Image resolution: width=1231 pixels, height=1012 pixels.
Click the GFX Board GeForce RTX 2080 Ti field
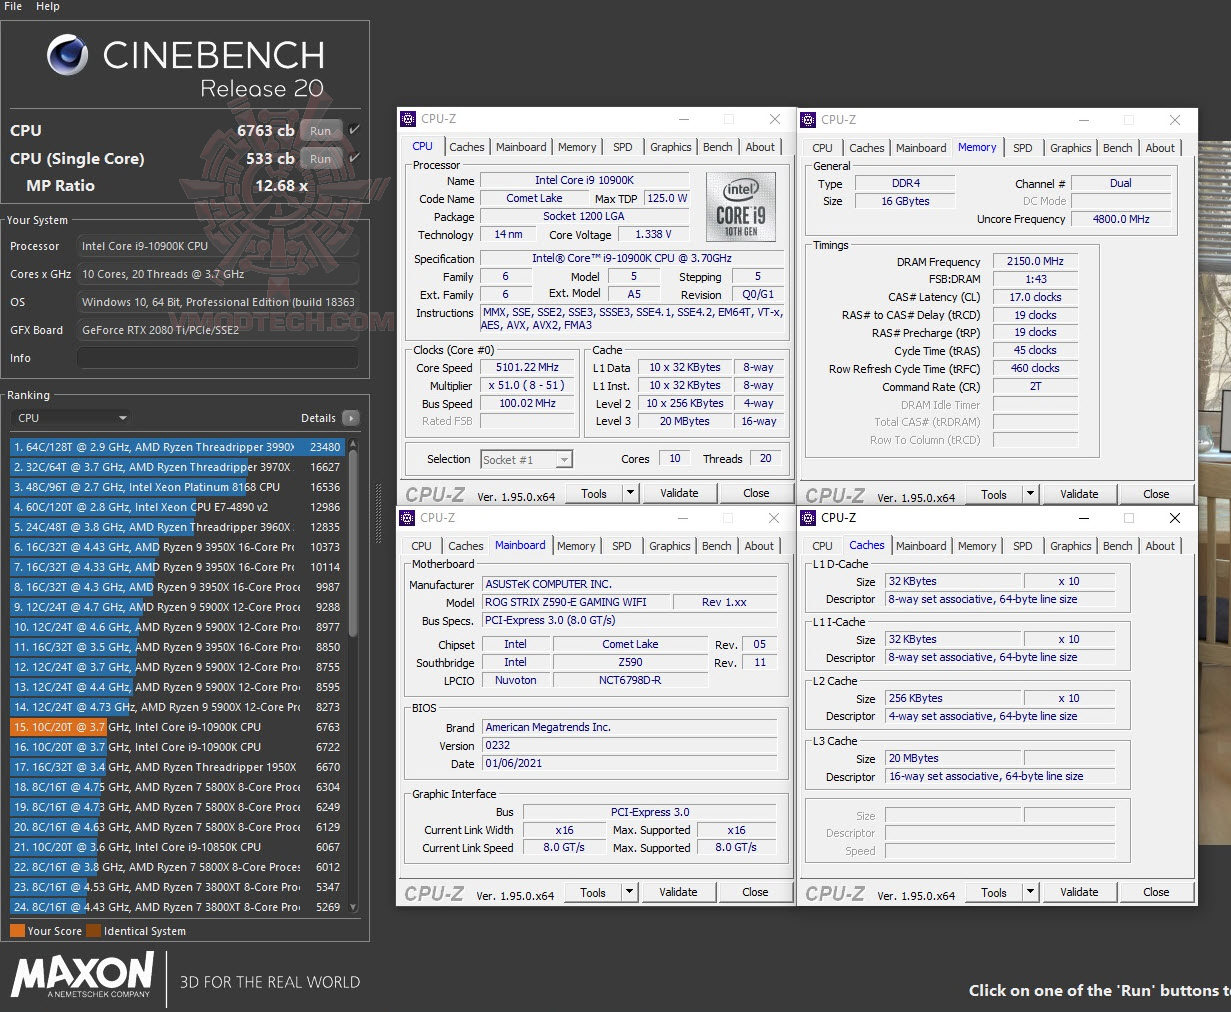tap(218, 330)
